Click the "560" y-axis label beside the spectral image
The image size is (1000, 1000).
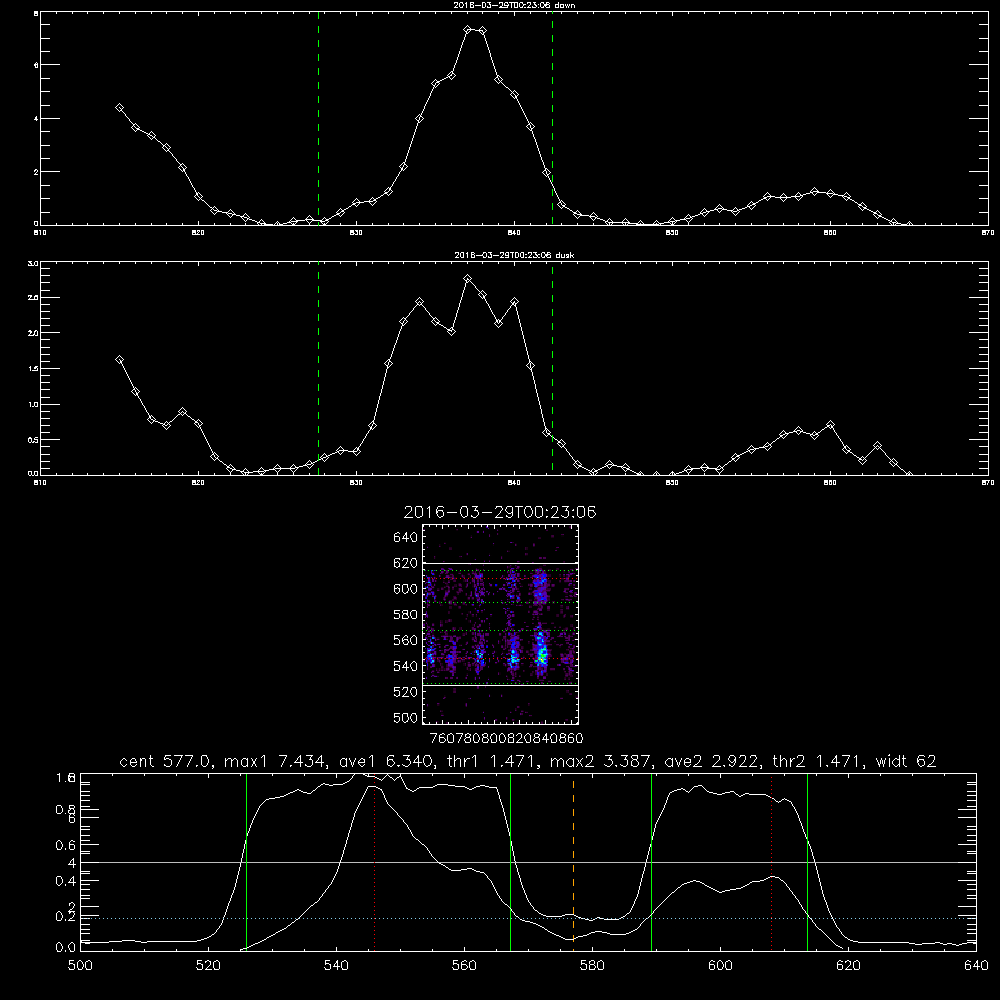point(406,640)
